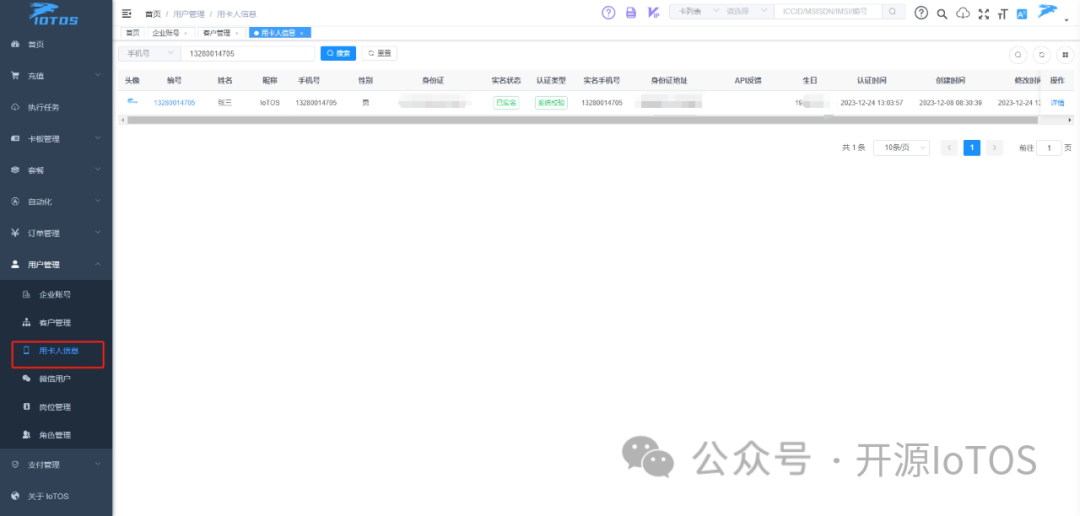
Task: Expand the 支付管理 sidebar menu
Action: pos(56,464)
